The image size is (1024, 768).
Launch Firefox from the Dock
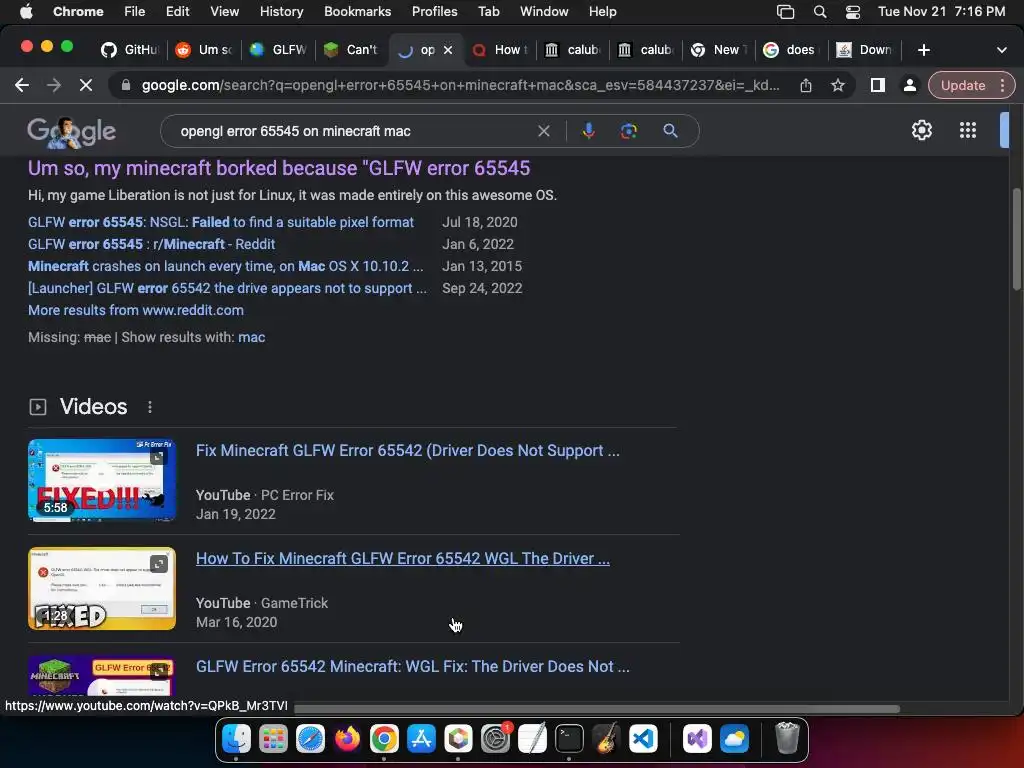coord(347,739)
